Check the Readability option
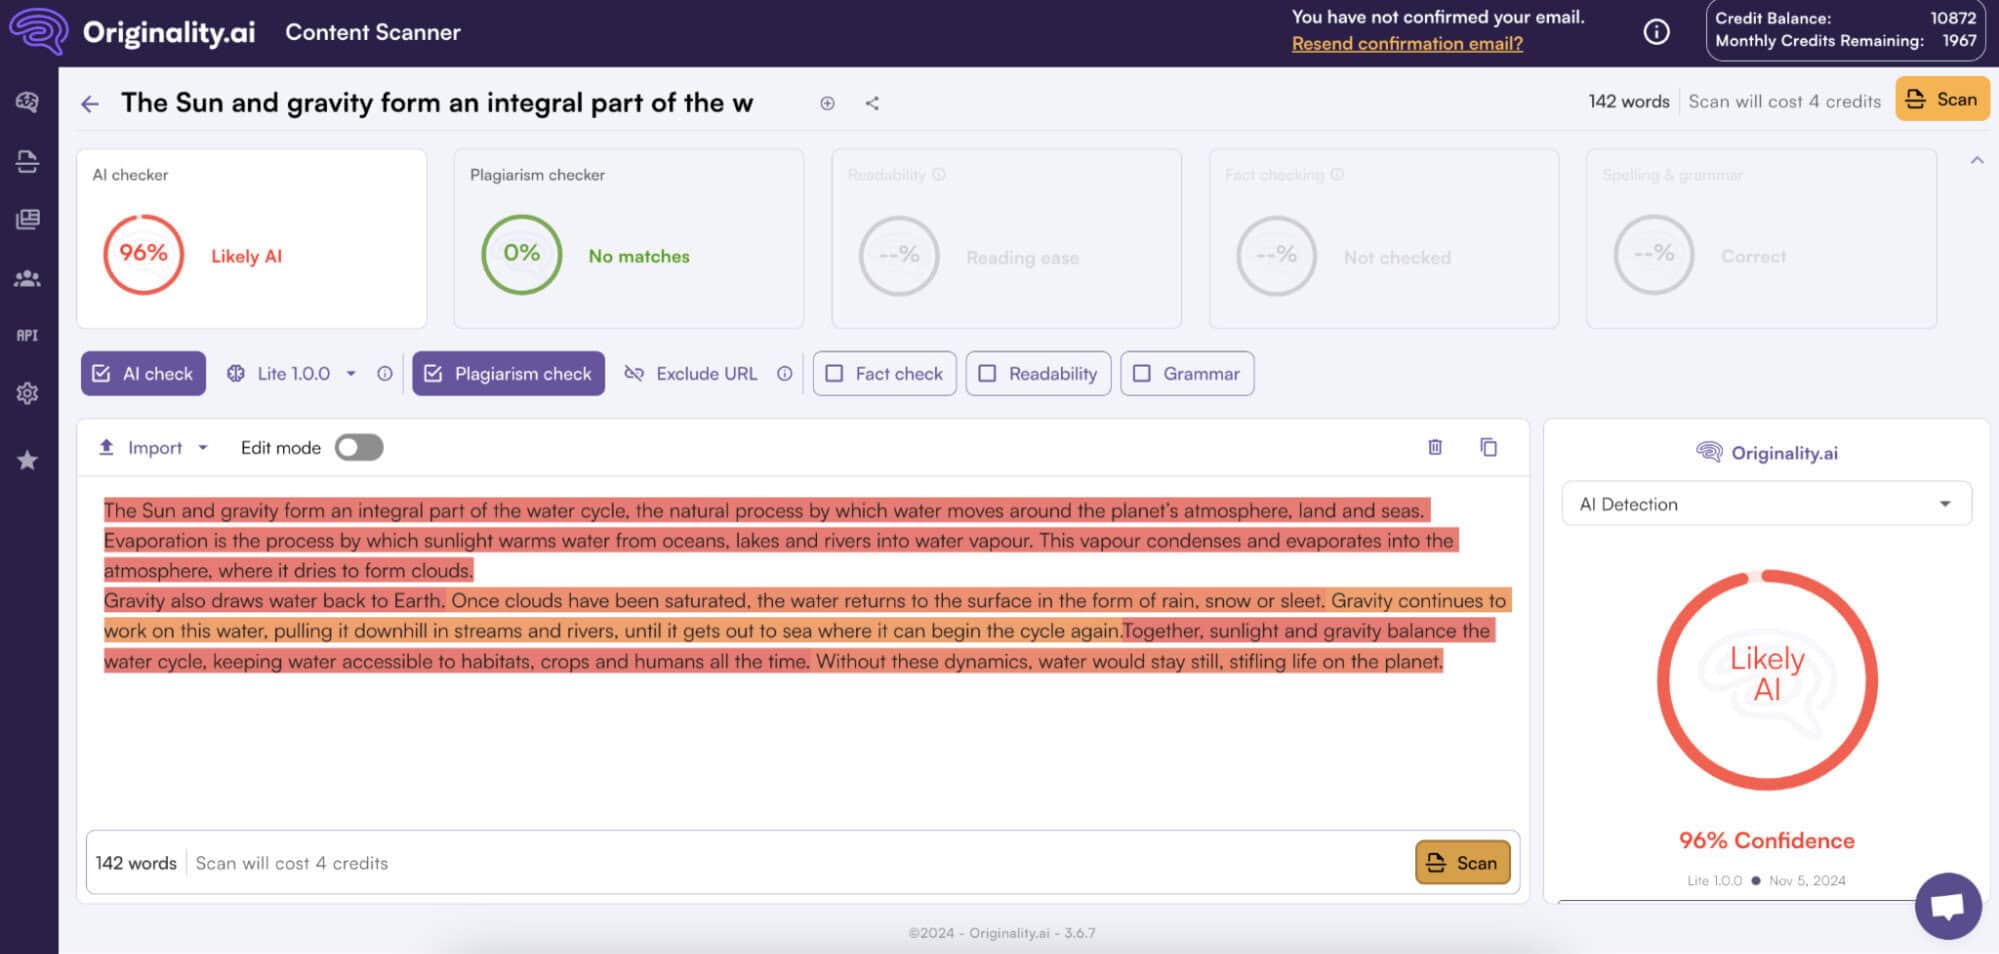This screenshot has width=1999, height=954. (989, 373)
